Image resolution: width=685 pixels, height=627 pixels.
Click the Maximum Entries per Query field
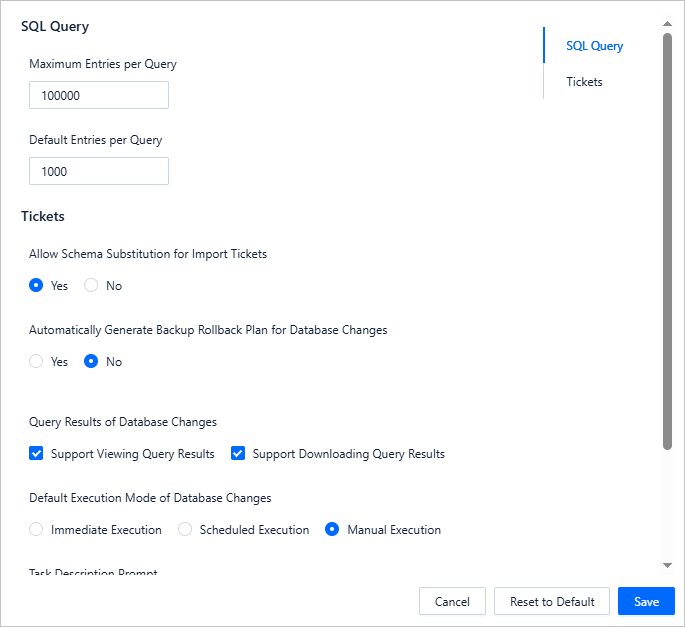pos(98,96)
